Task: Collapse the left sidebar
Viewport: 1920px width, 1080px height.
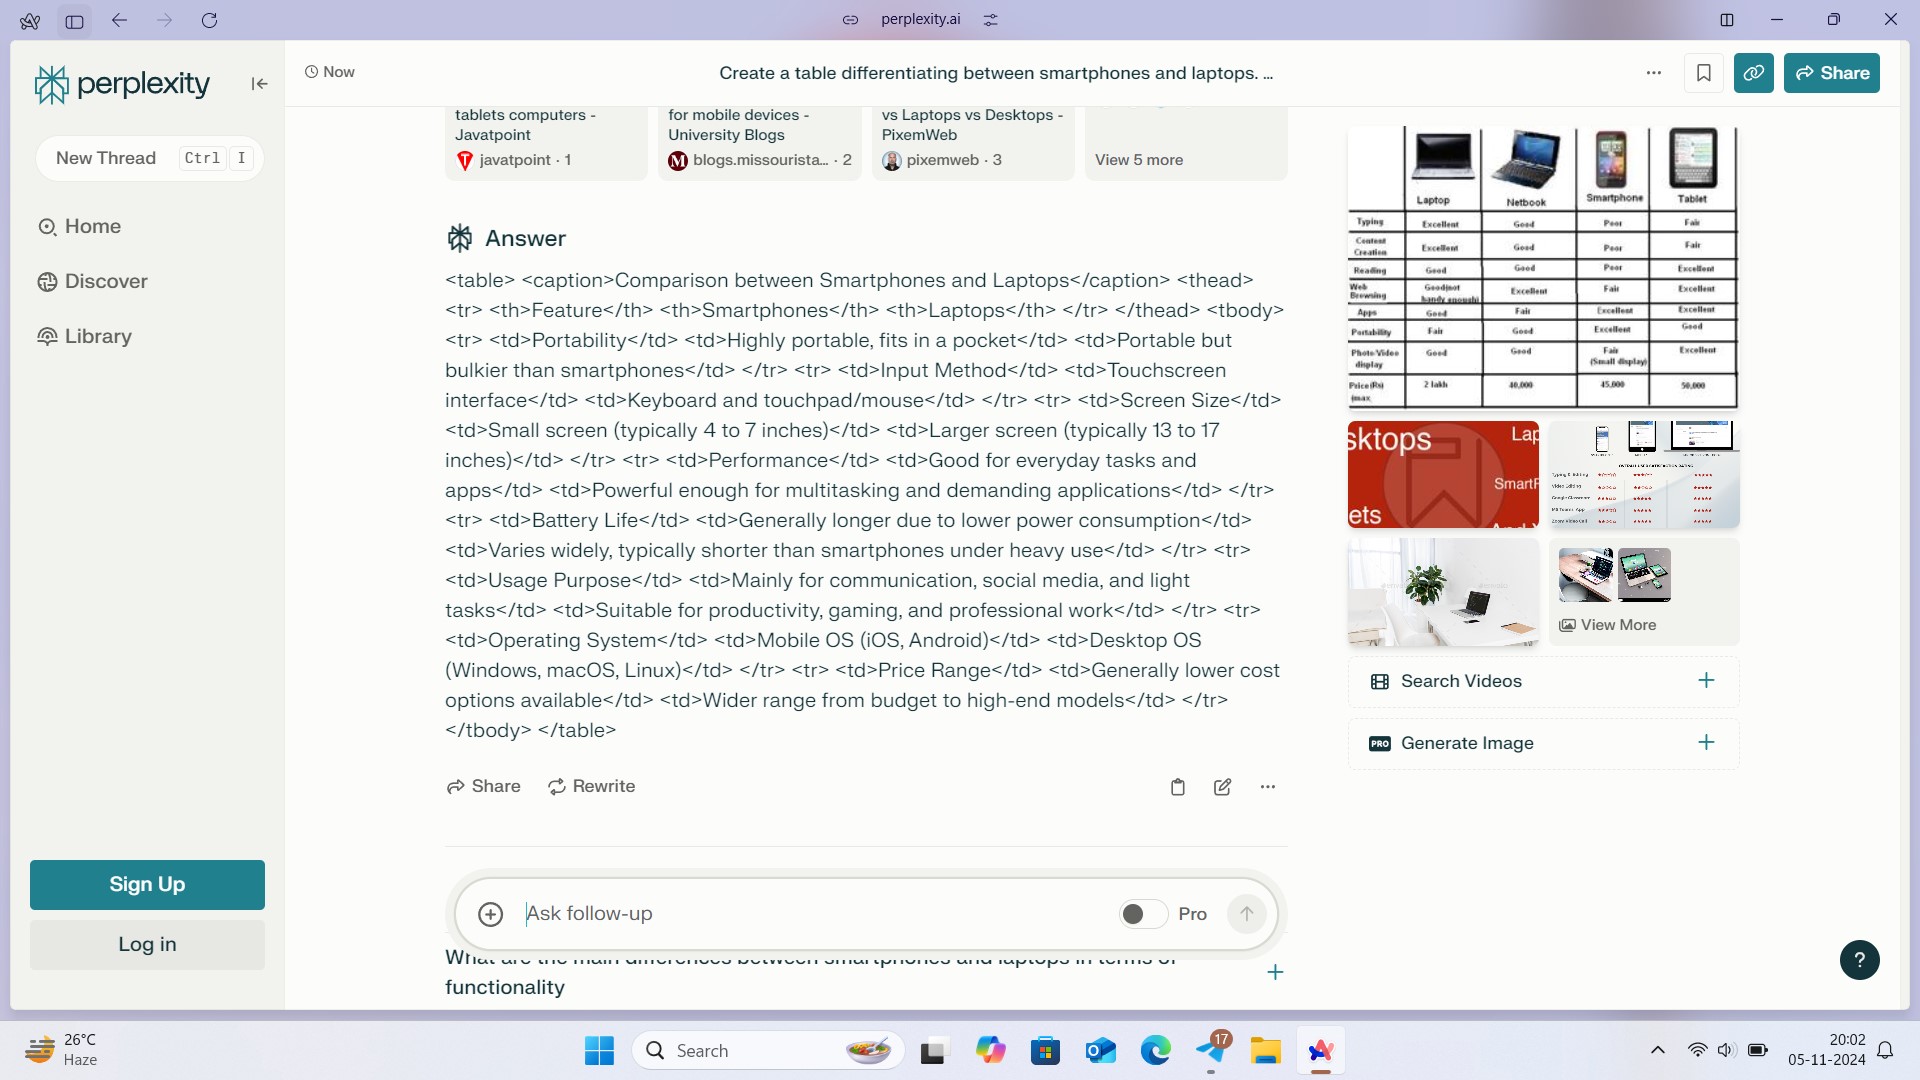Action: (259, 84)
